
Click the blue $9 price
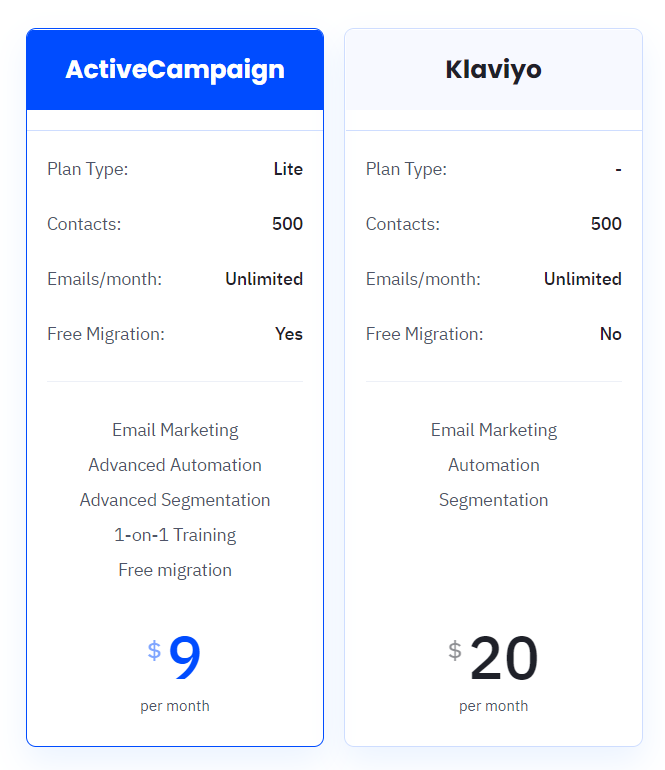(x=175, y=657)
